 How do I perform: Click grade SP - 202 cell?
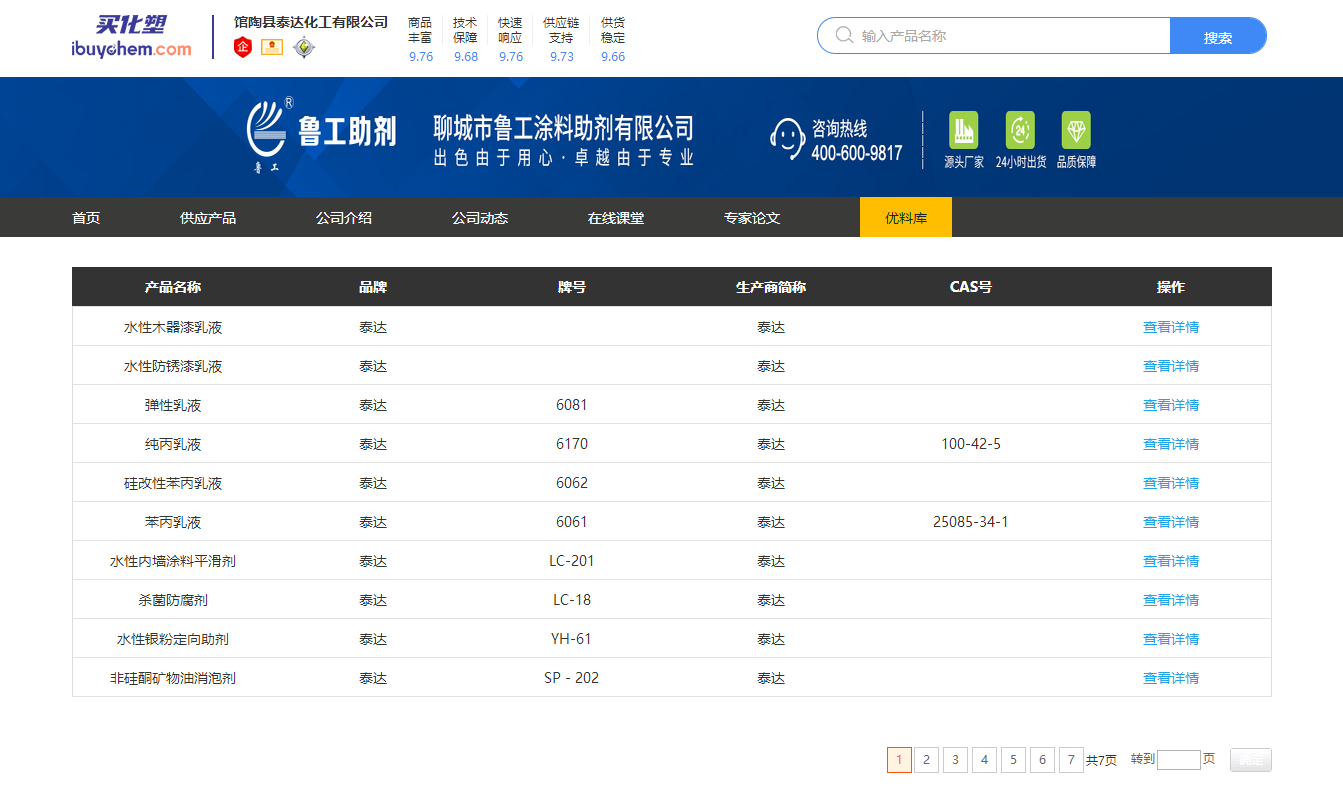pos(572,678)
